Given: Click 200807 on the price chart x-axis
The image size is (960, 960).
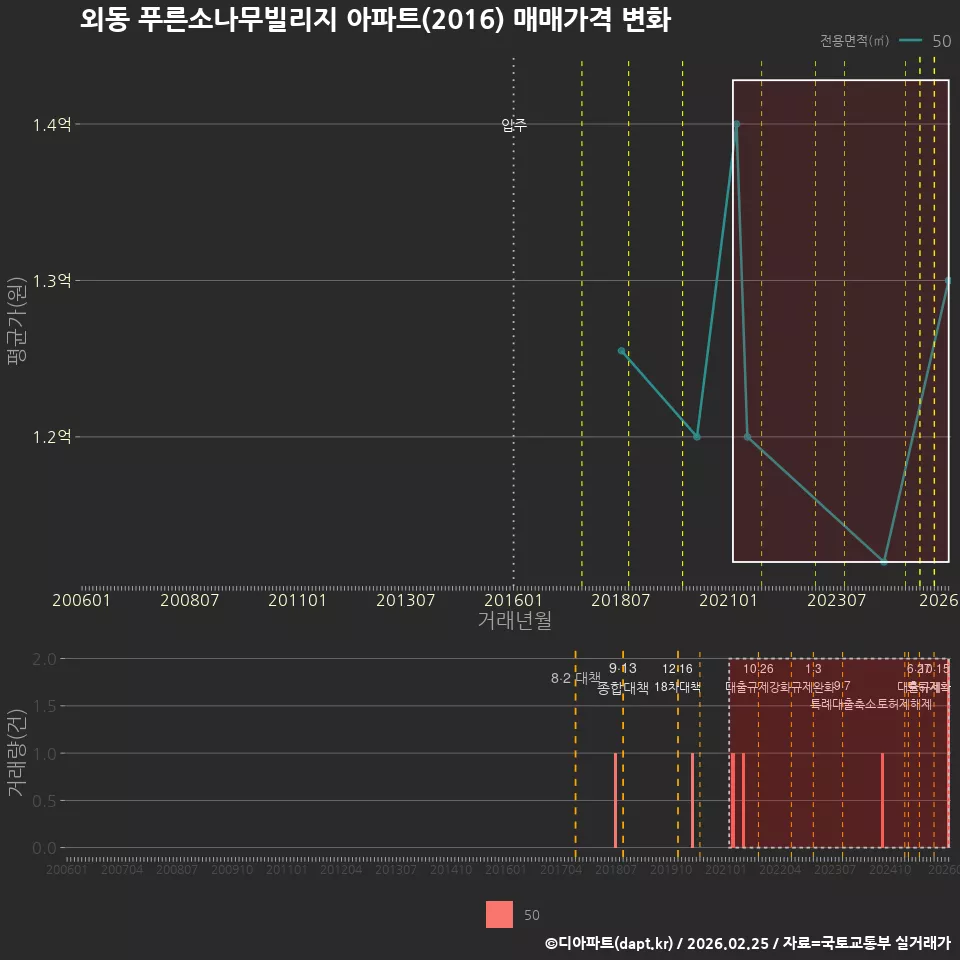Looking at the screenshot, I should pos(189,600).
